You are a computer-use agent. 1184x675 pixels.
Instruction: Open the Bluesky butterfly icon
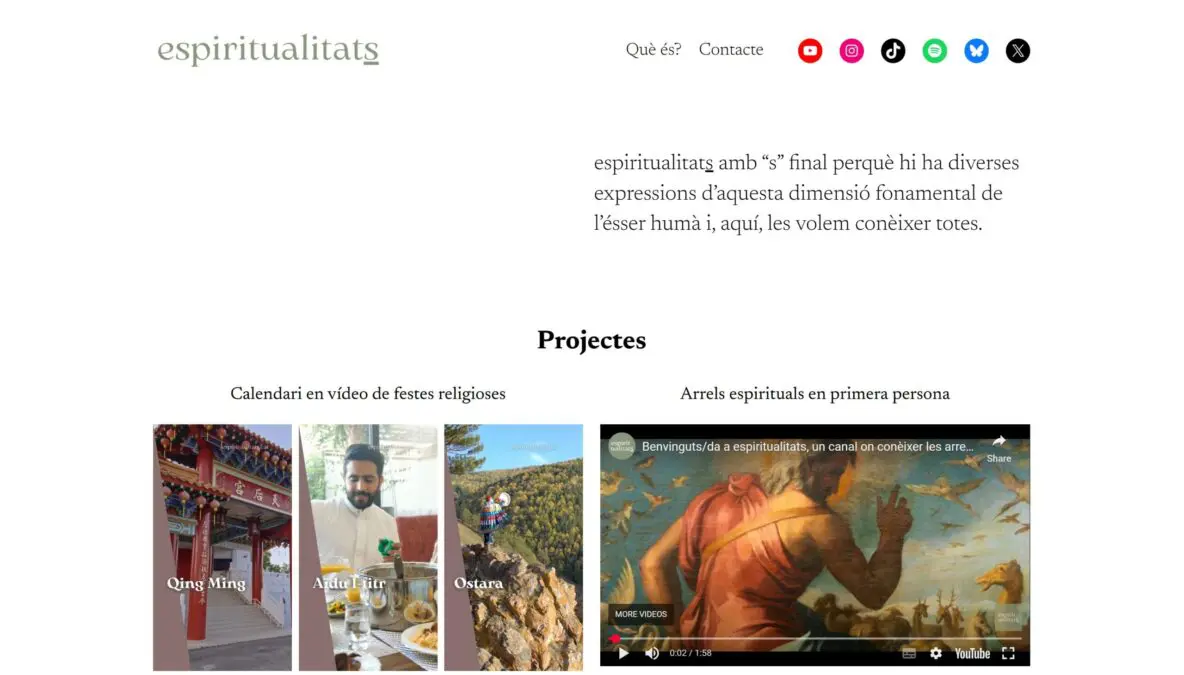tap(976, 51)
